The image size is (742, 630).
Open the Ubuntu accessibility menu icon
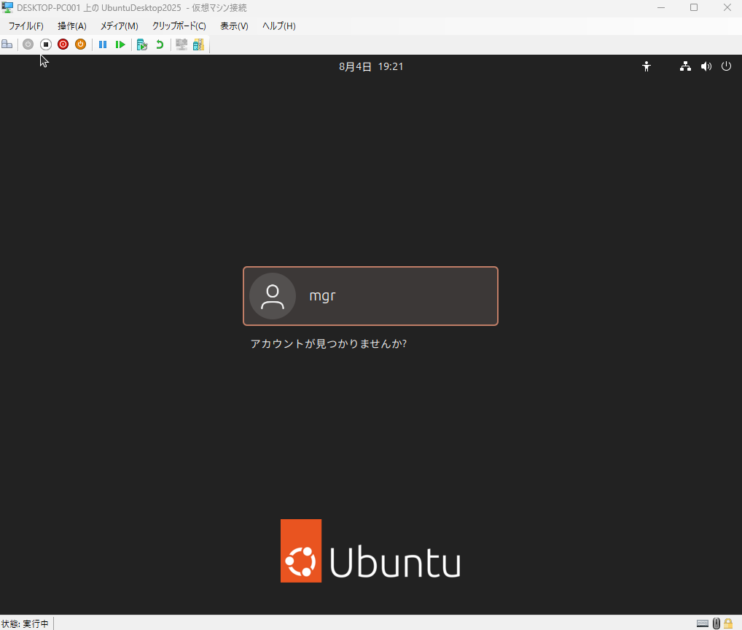[x=646, y=66]
